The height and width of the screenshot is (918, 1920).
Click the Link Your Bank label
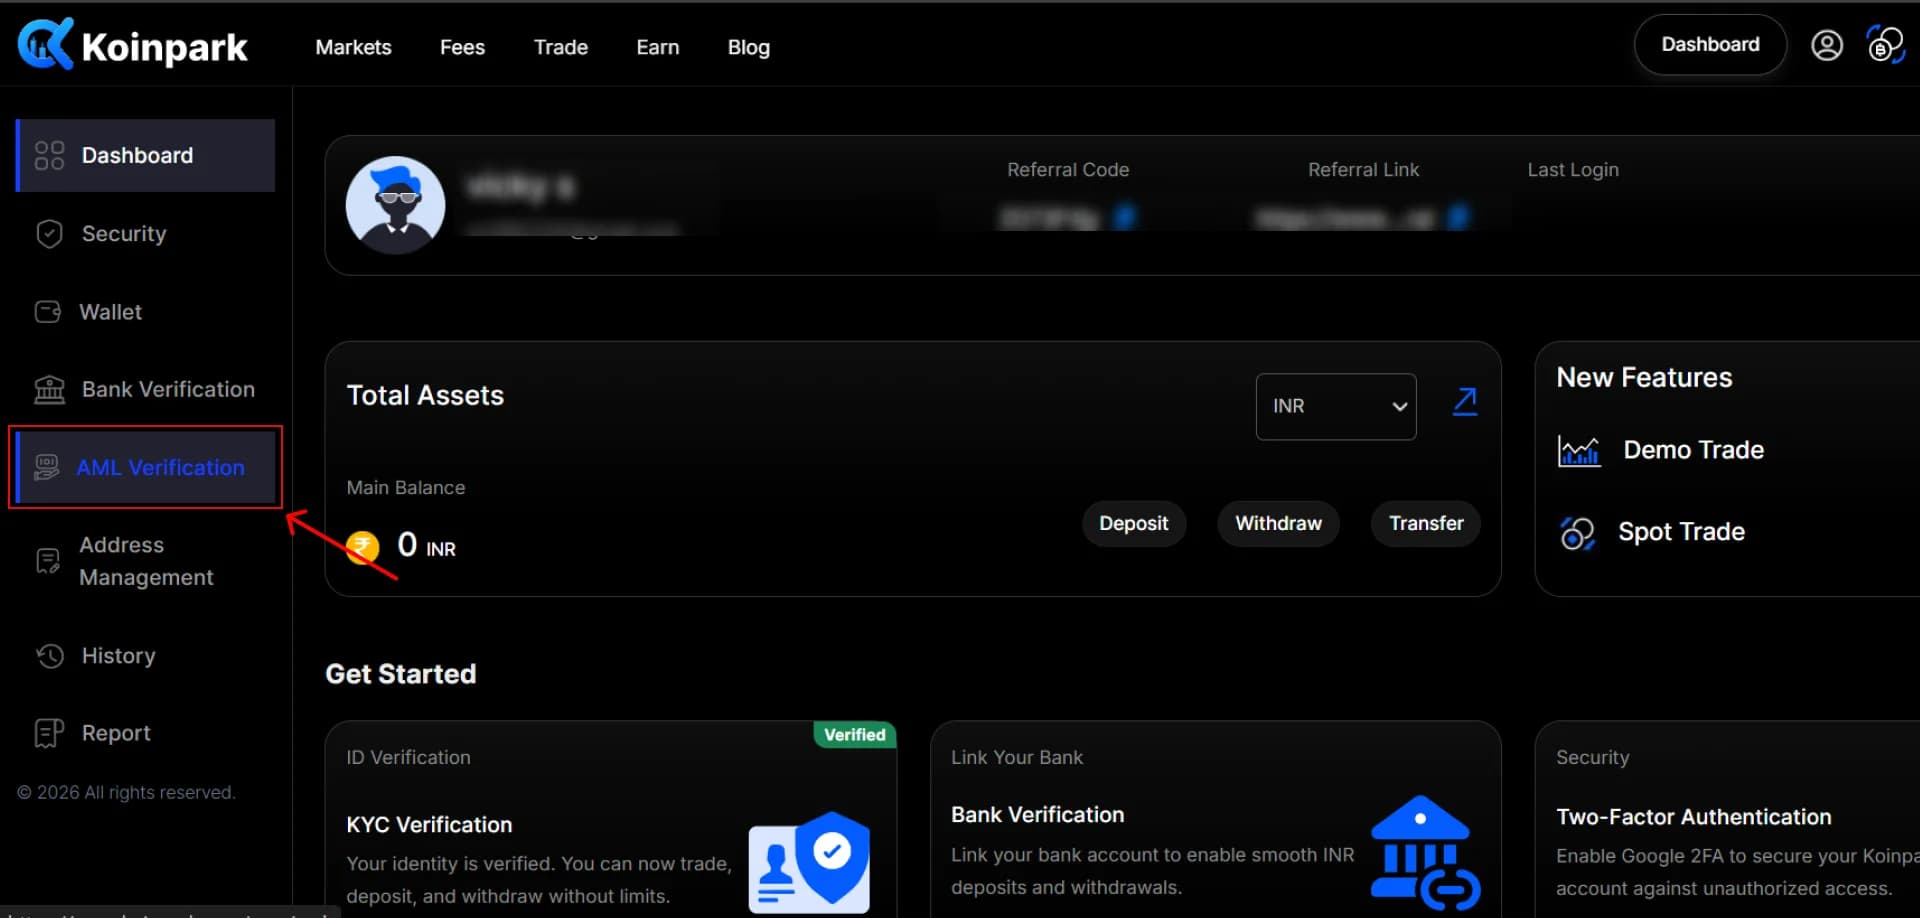coord(1017,758)
